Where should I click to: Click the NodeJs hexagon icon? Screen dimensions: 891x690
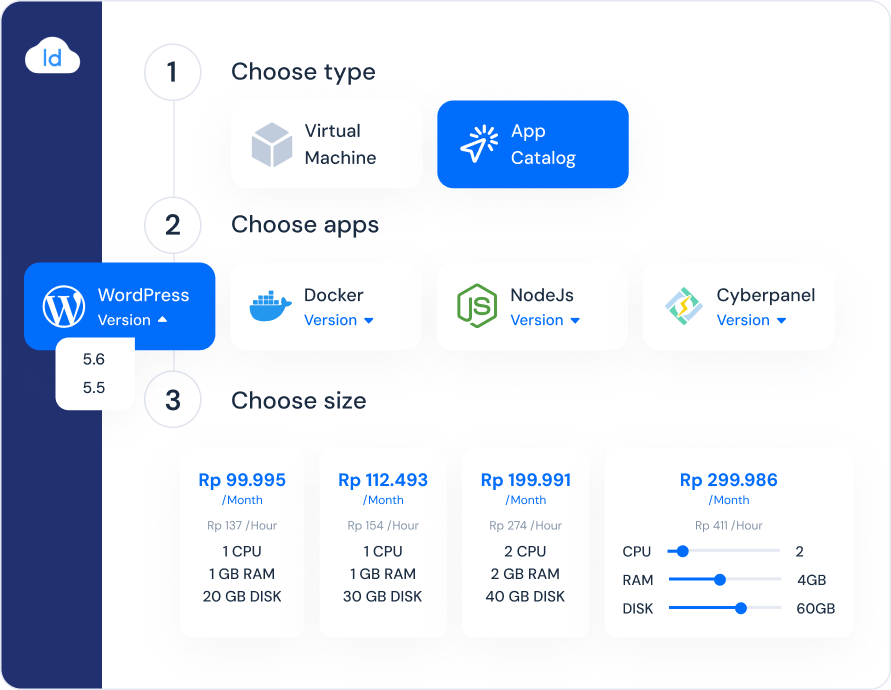[477, 307]
